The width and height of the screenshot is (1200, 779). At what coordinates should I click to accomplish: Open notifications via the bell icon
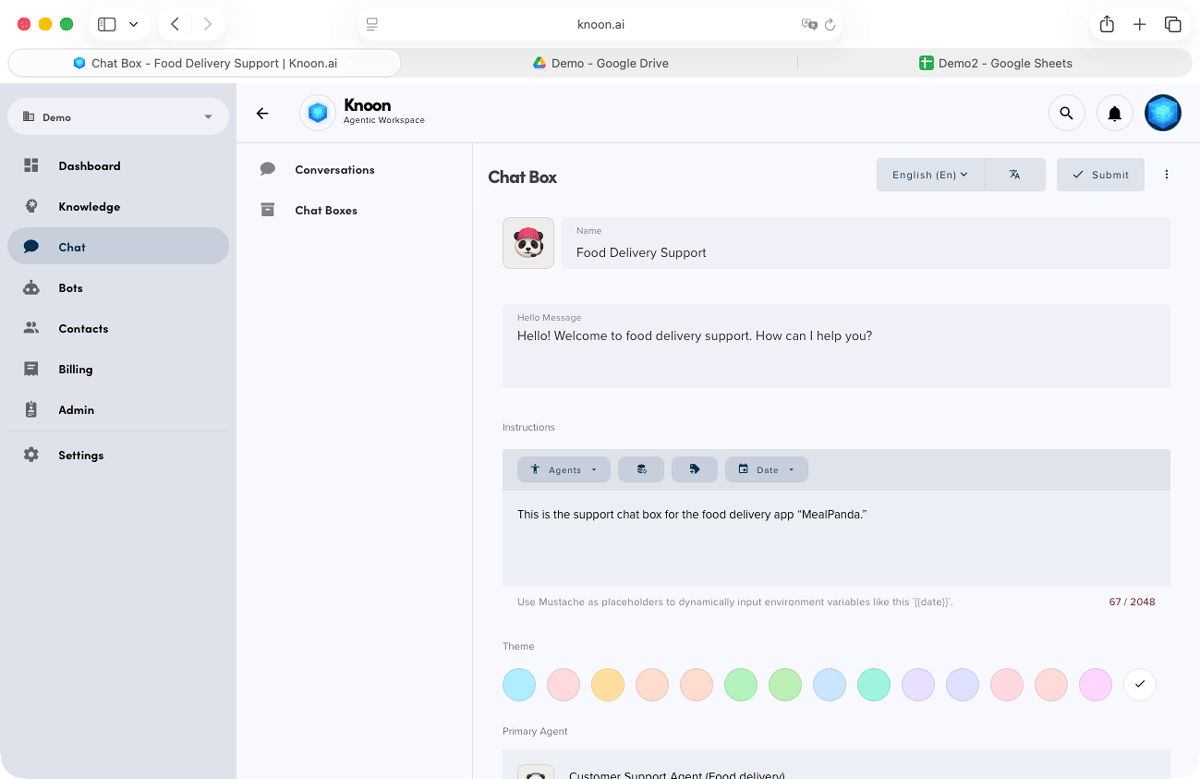[x=1114, y=112]
